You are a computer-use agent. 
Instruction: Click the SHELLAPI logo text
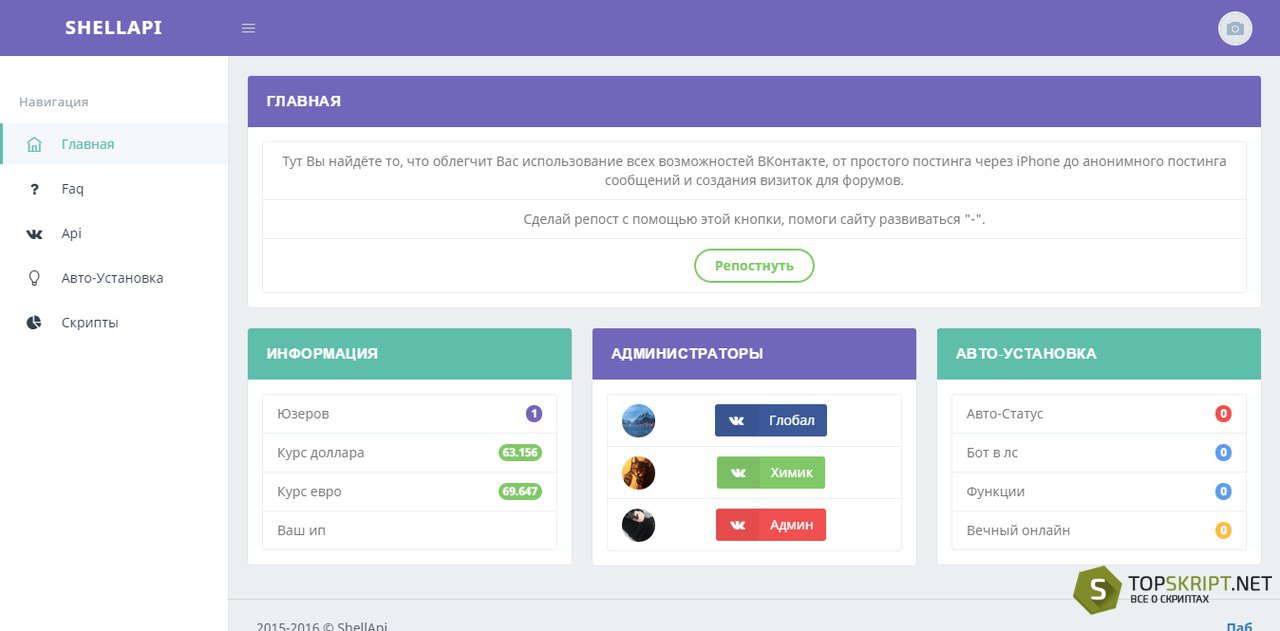pos(113,28)
